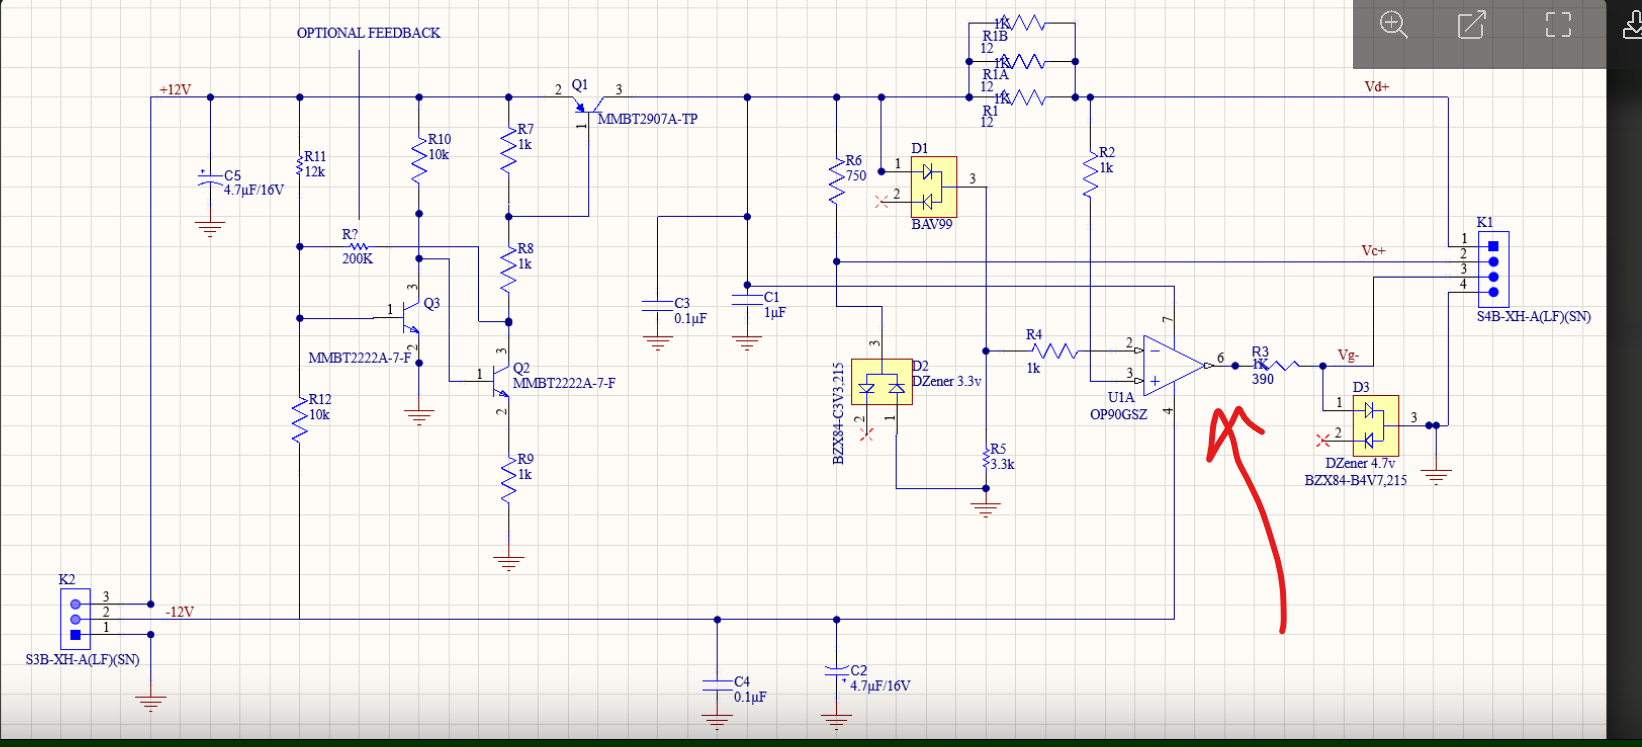Click the U1A op-amp triangle symbol
The width and height of the screenshot is (1642, 747).
click(x=1175, y=366)
